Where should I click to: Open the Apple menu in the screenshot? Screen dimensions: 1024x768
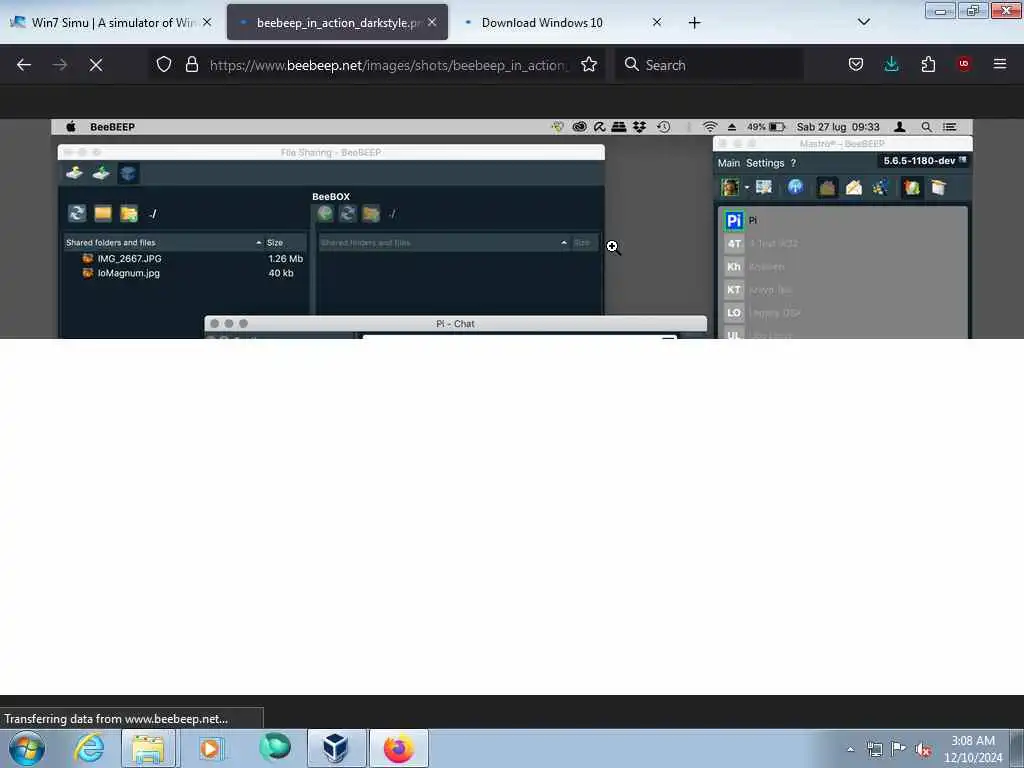coord(71,127)
